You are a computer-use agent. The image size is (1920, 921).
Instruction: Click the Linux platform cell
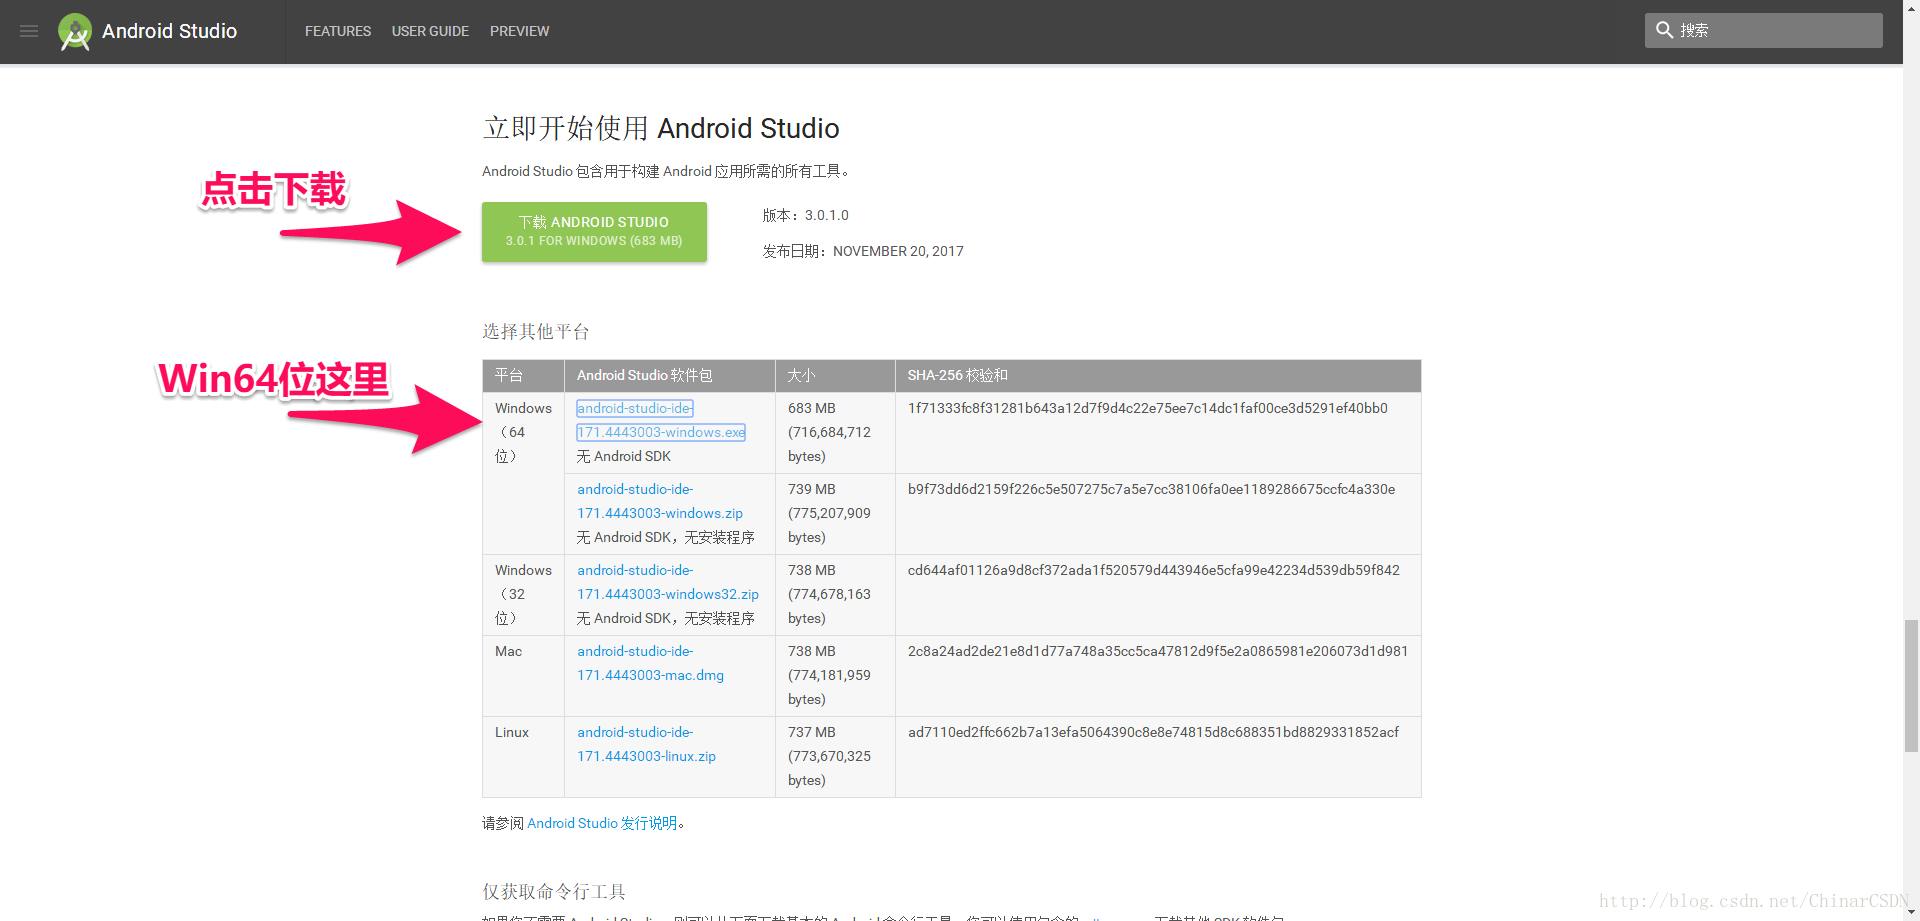[523, 756]
